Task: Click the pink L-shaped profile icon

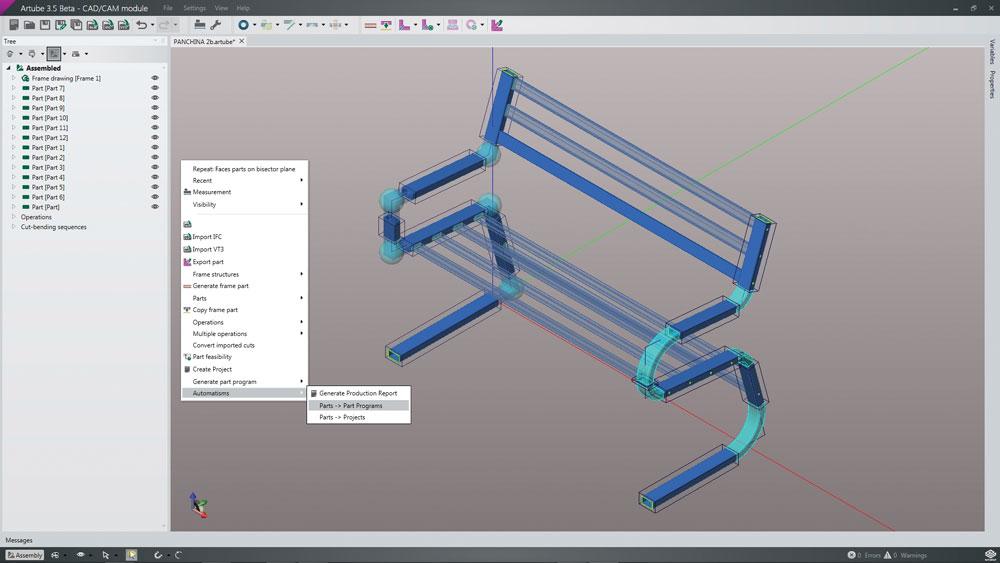Action: click(404, 25)
